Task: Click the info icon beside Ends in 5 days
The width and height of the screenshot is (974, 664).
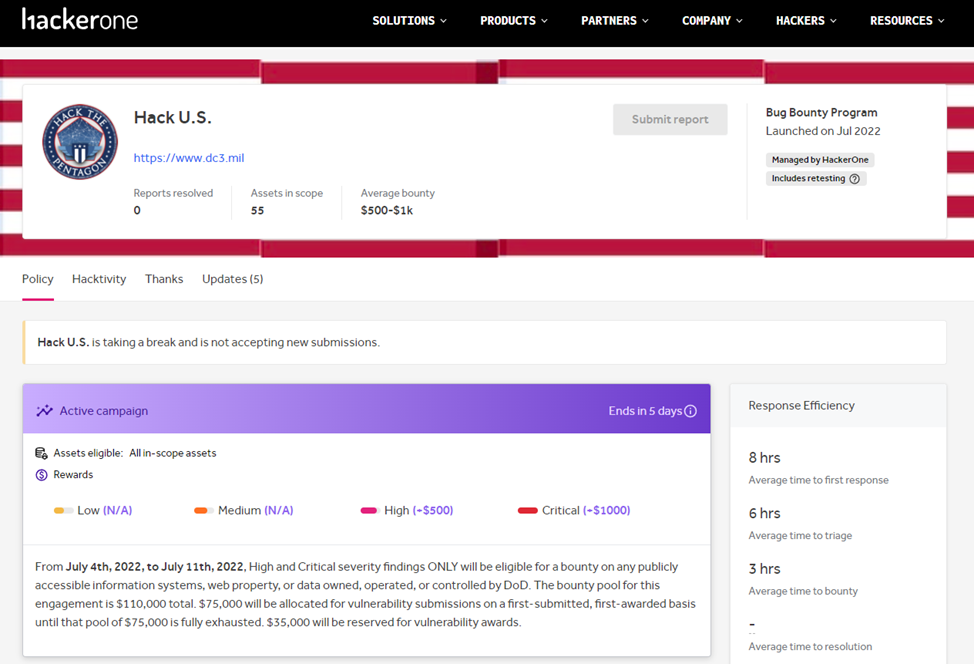Action: point(690,411)
